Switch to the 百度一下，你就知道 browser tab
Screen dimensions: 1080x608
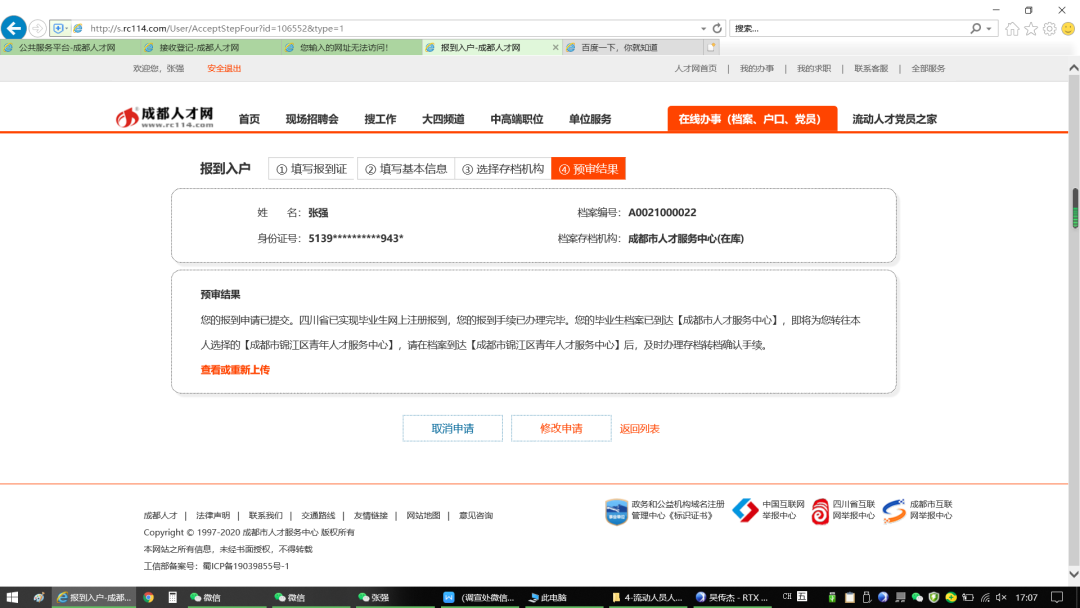(x=620, y=47)
